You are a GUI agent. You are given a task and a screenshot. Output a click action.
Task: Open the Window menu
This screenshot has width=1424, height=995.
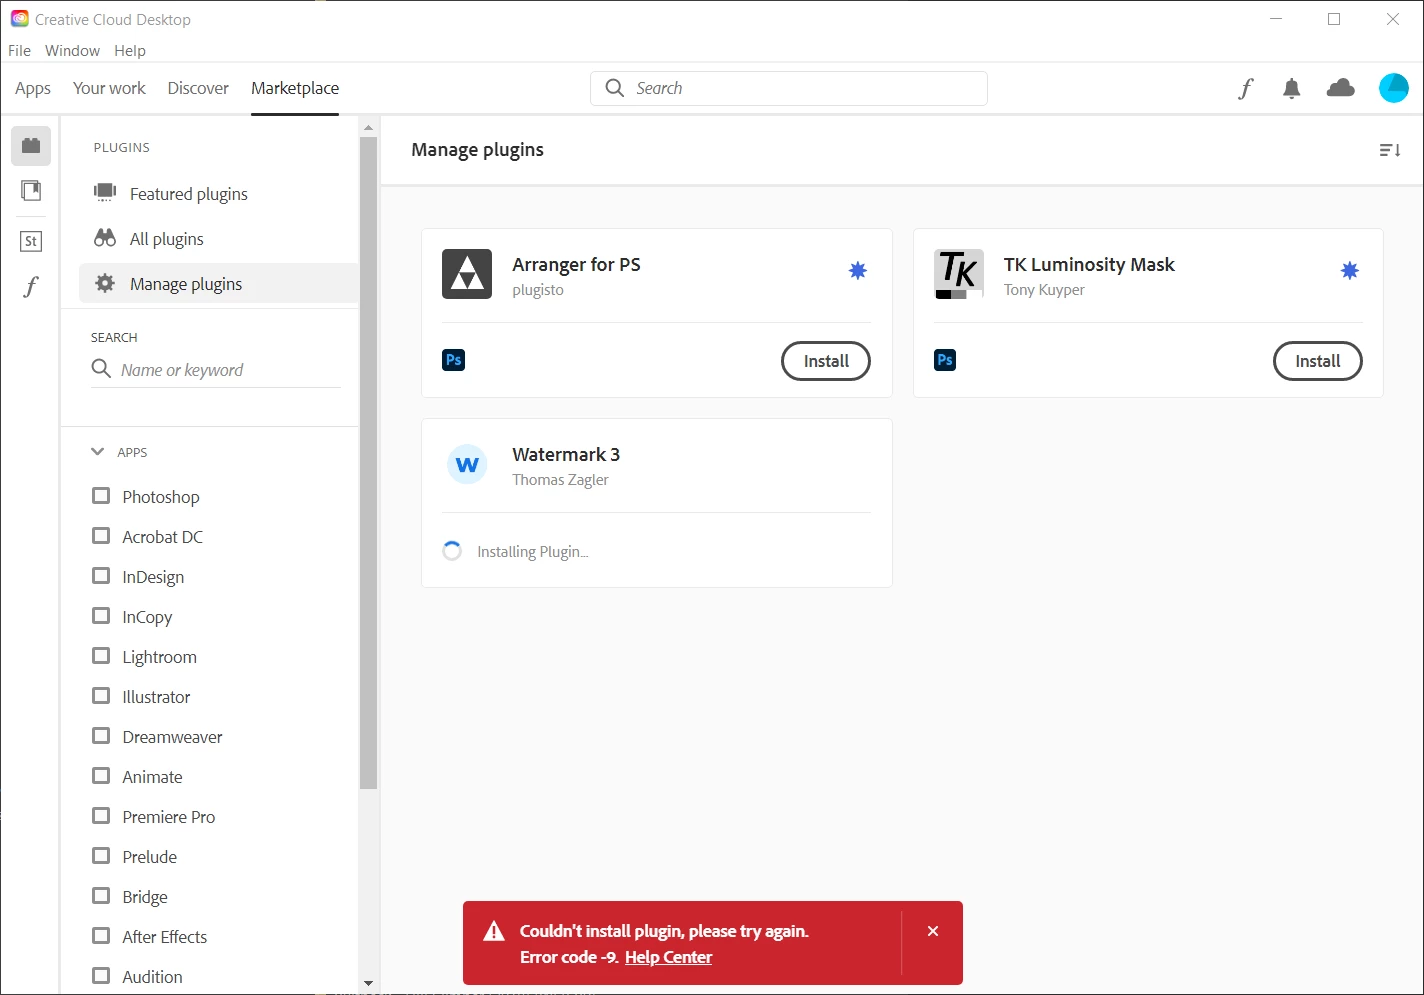click(x=72, y=51)
